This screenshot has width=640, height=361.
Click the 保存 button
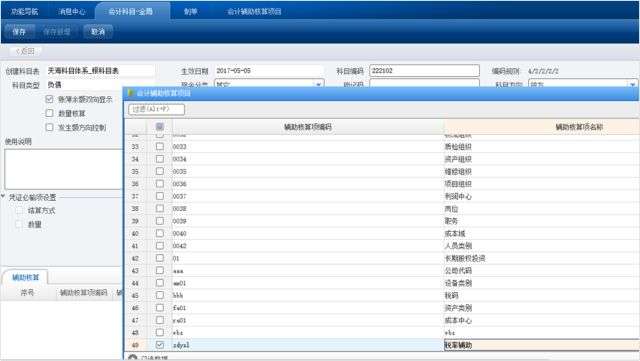point(19,31)
